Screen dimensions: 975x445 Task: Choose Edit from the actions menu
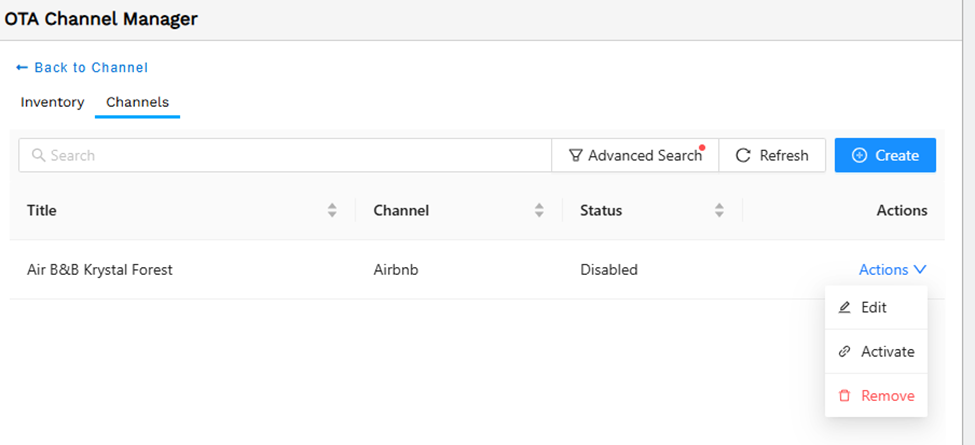[876, 308]
